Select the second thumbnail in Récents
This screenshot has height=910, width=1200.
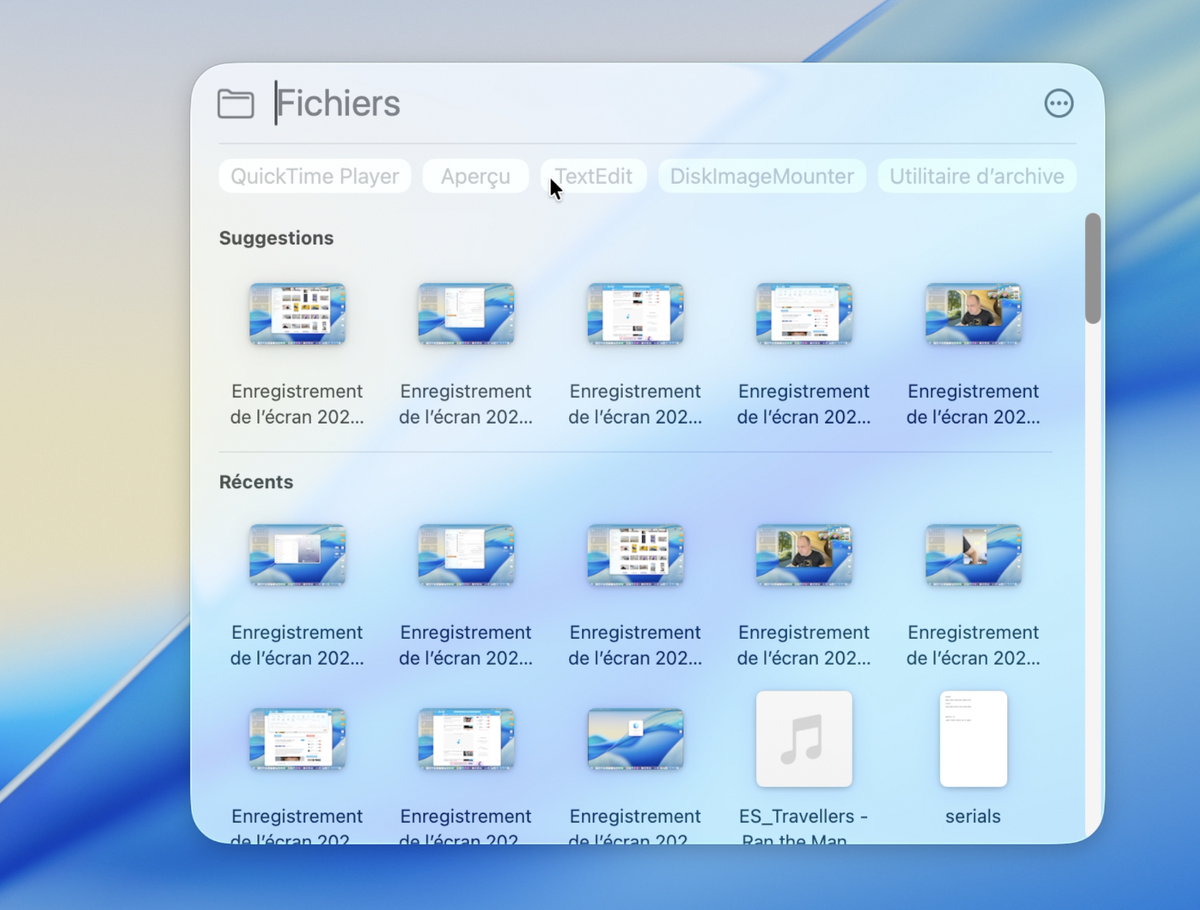[x=466, y=556]
